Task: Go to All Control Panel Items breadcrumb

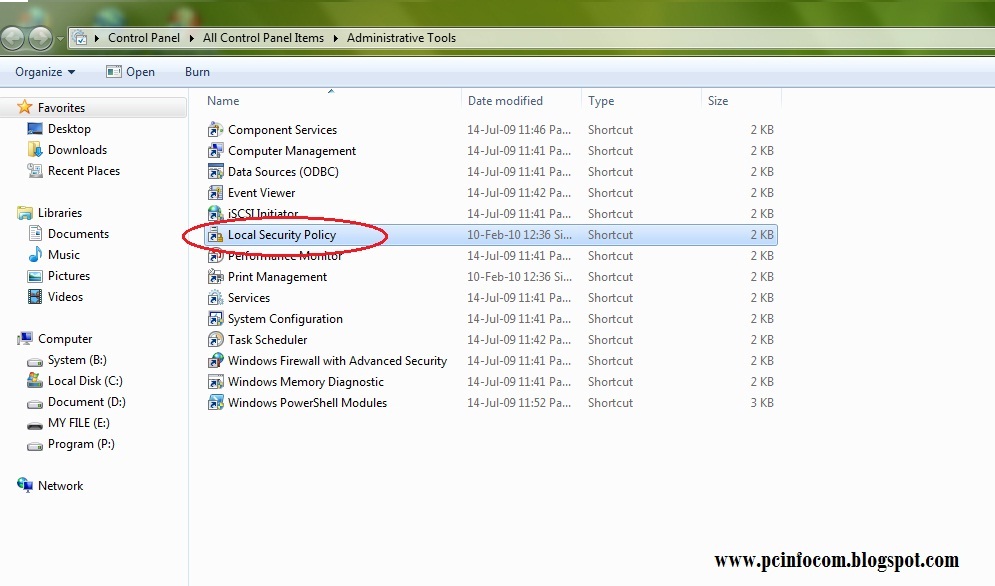Action: point(263,38)
